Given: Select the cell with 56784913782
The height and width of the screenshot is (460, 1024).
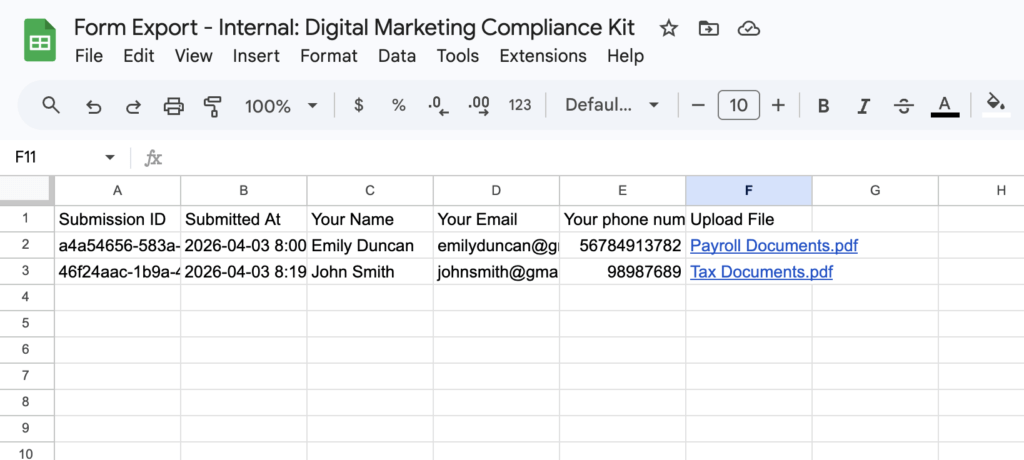Looking at the screenshot, I should point(622,246).
